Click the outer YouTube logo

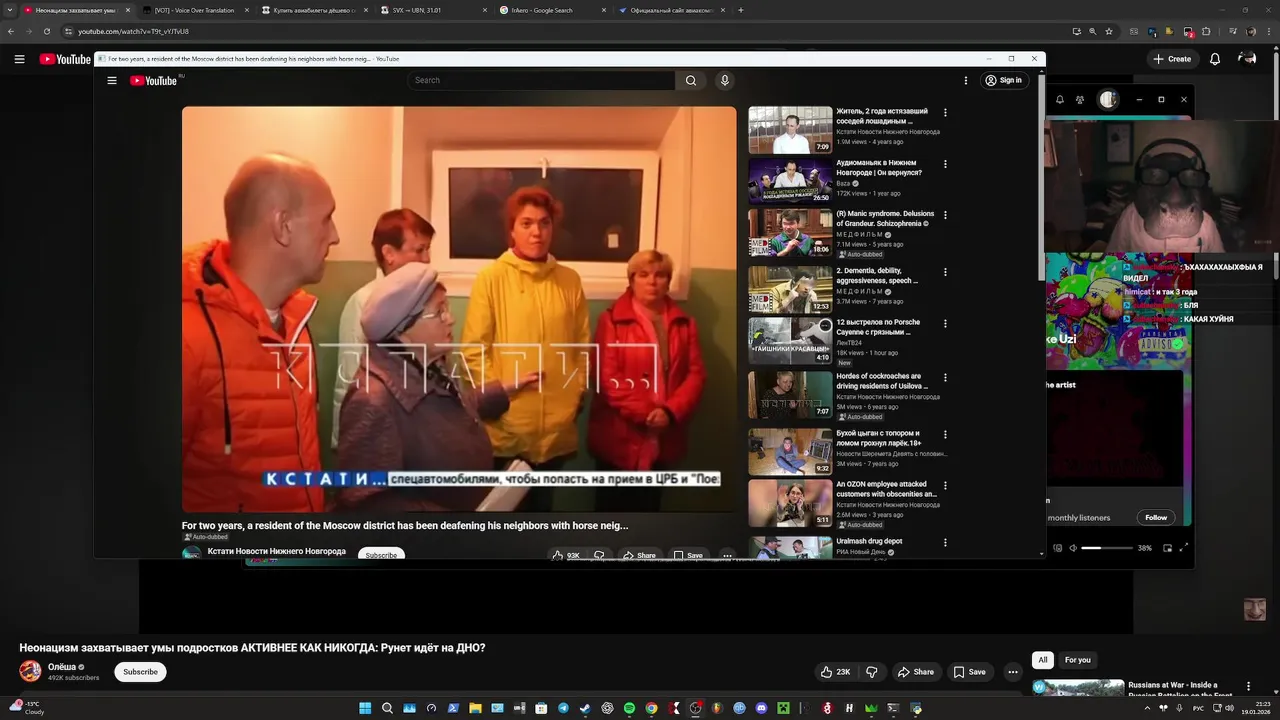(65, 59)
